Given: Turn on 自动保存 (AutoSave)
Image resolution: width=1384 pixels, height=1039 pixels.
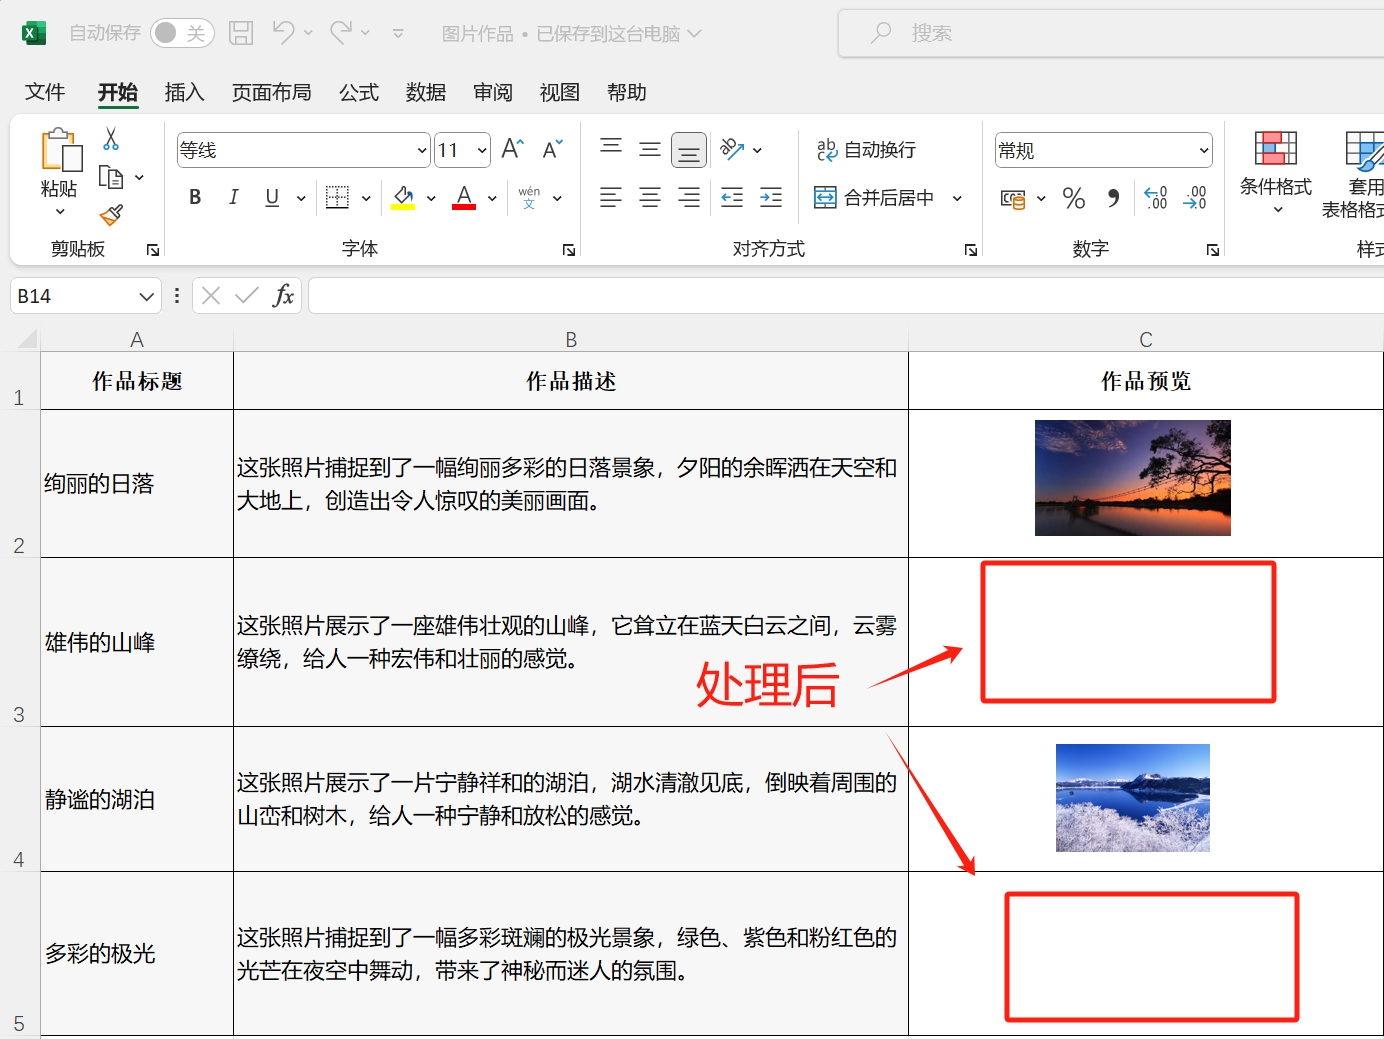Looking at the screenshot, I should point(181,32).
